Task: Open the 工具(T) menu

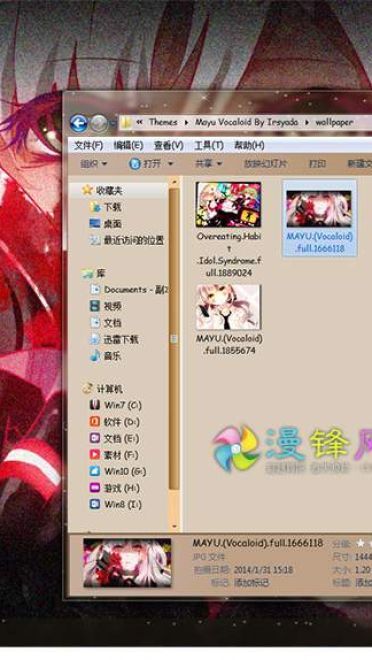Action: pos(209,146)
